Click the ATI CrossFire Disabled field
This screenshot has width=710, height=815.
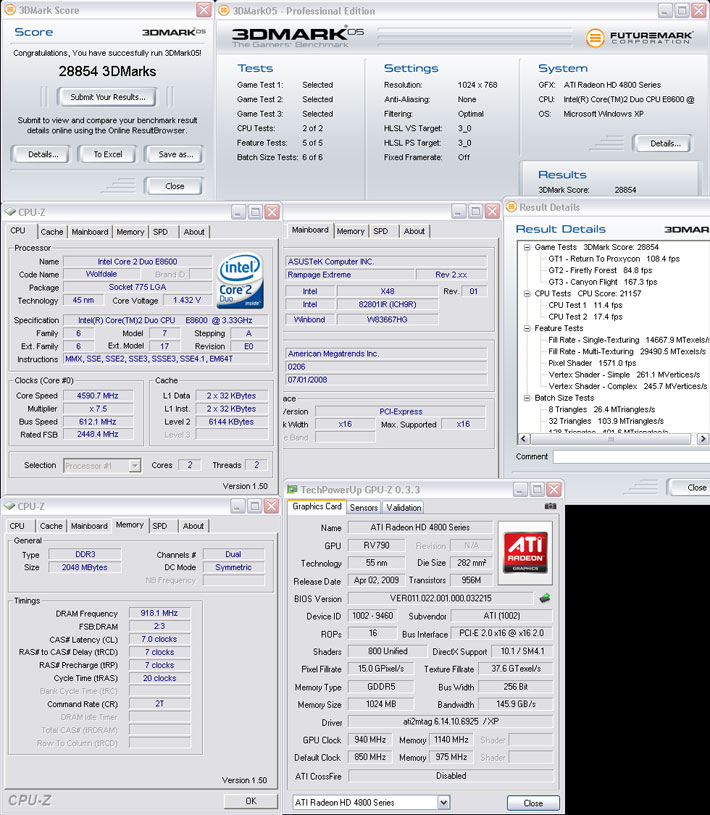point(451,775)
